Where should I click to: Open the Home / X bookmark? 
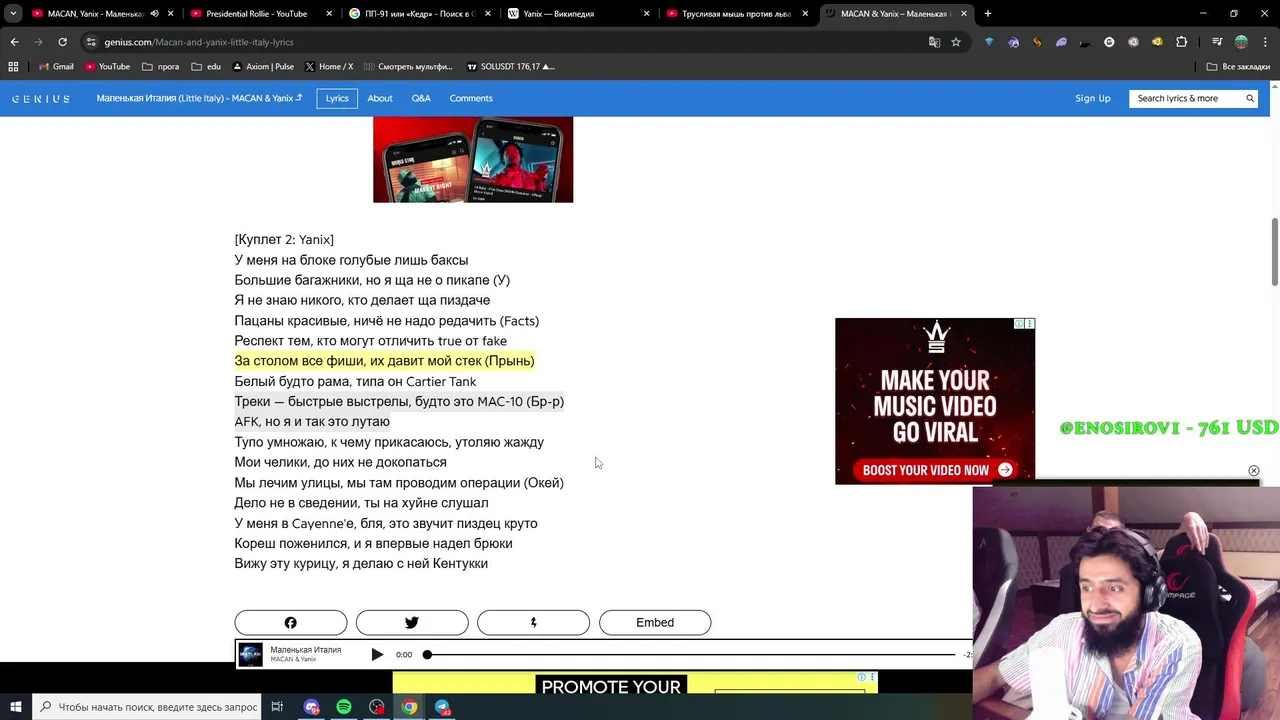click(329, 66)
